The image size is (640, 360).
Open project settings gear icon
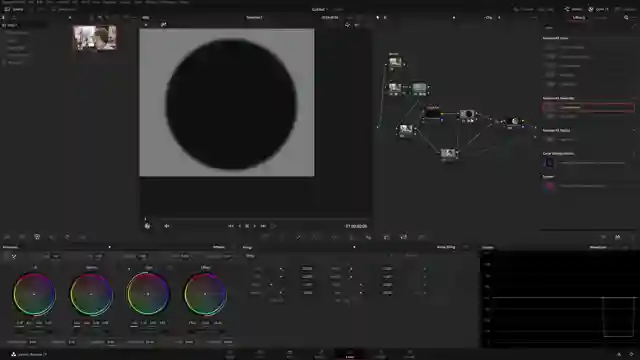[x=631, y=354]
